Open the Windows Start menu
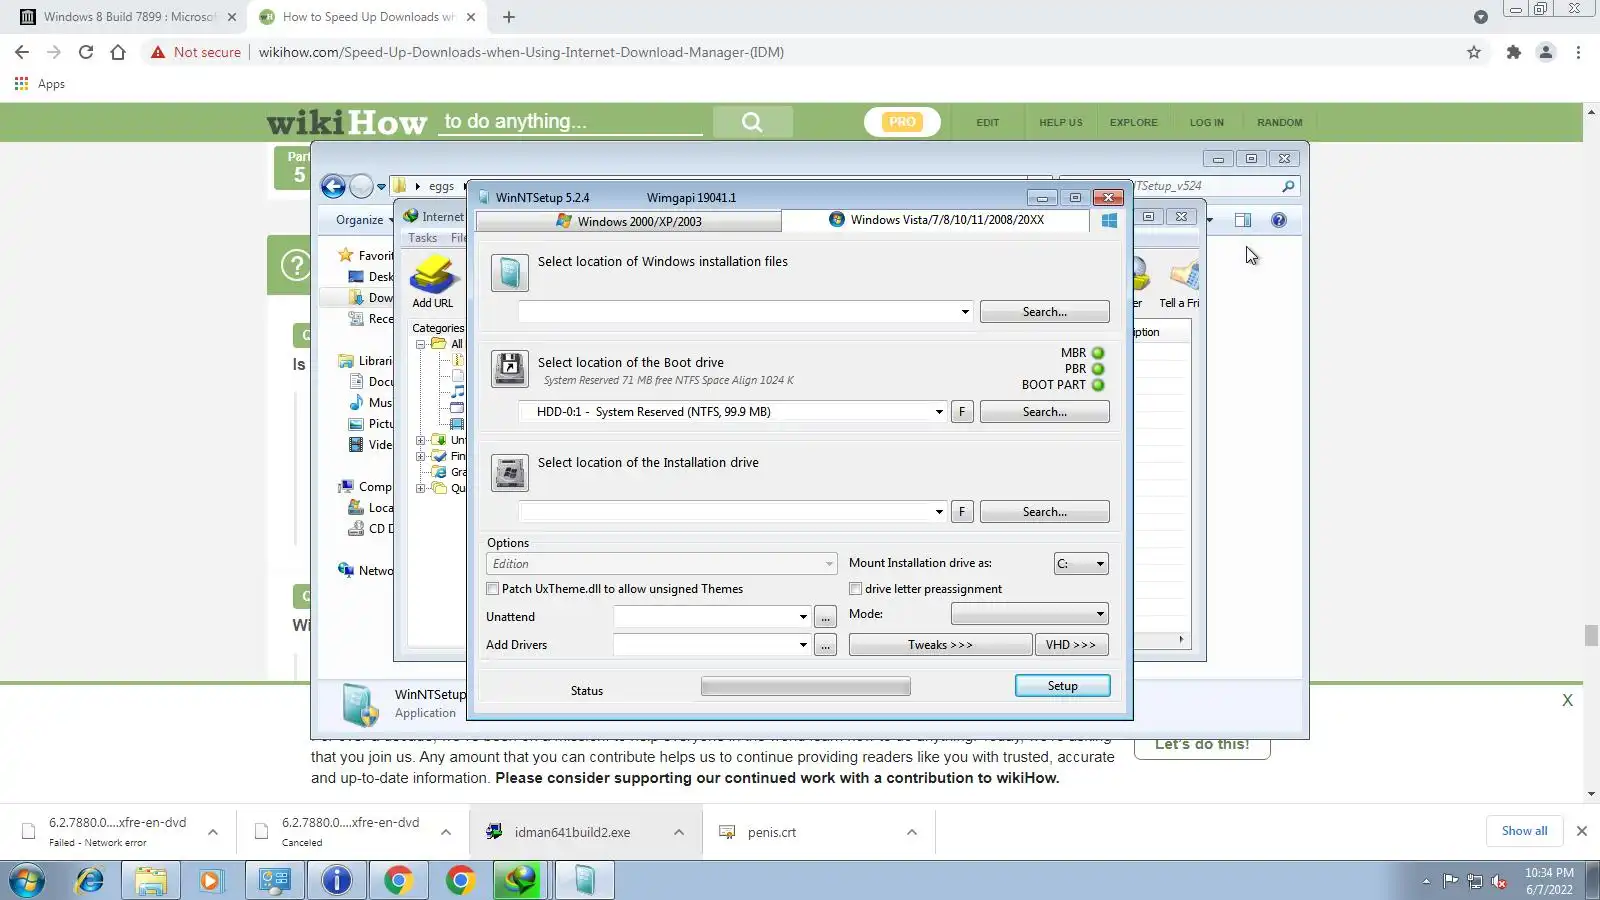 point(27,880)
